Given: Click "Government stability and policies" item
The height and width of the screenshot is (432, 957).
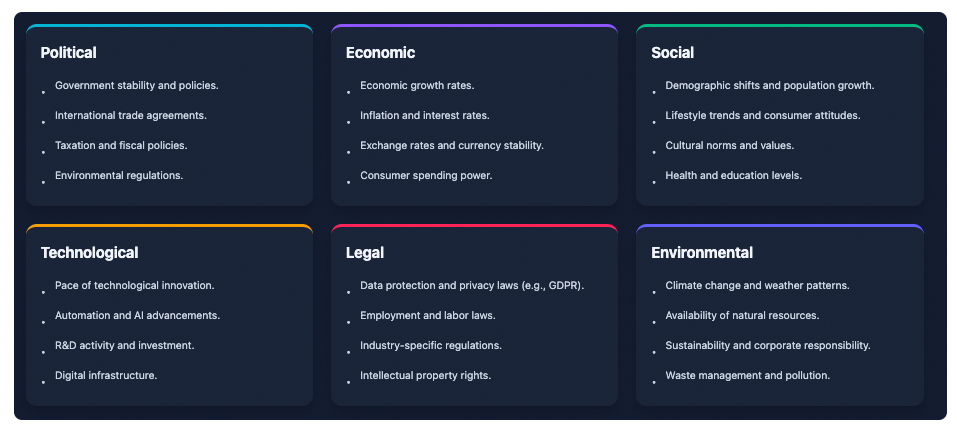Looking at the screenshot, I should (137, 86).
